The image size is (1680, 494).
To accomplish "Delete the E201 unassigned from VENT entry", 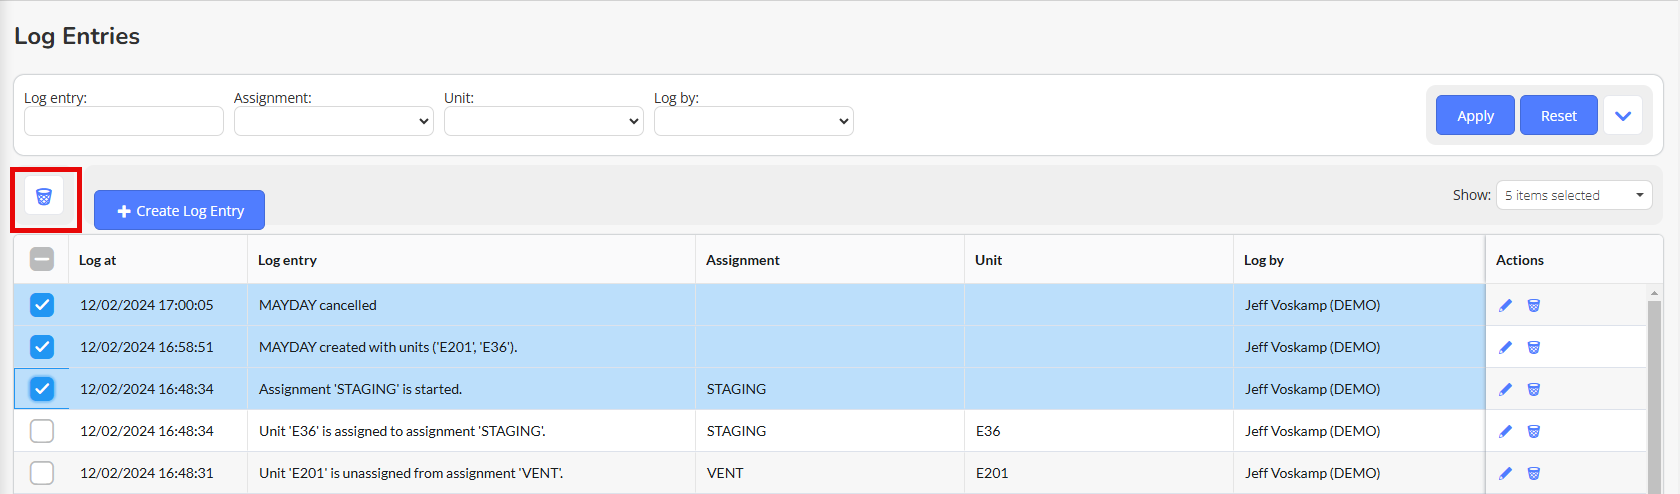I will click(1533, 474).
